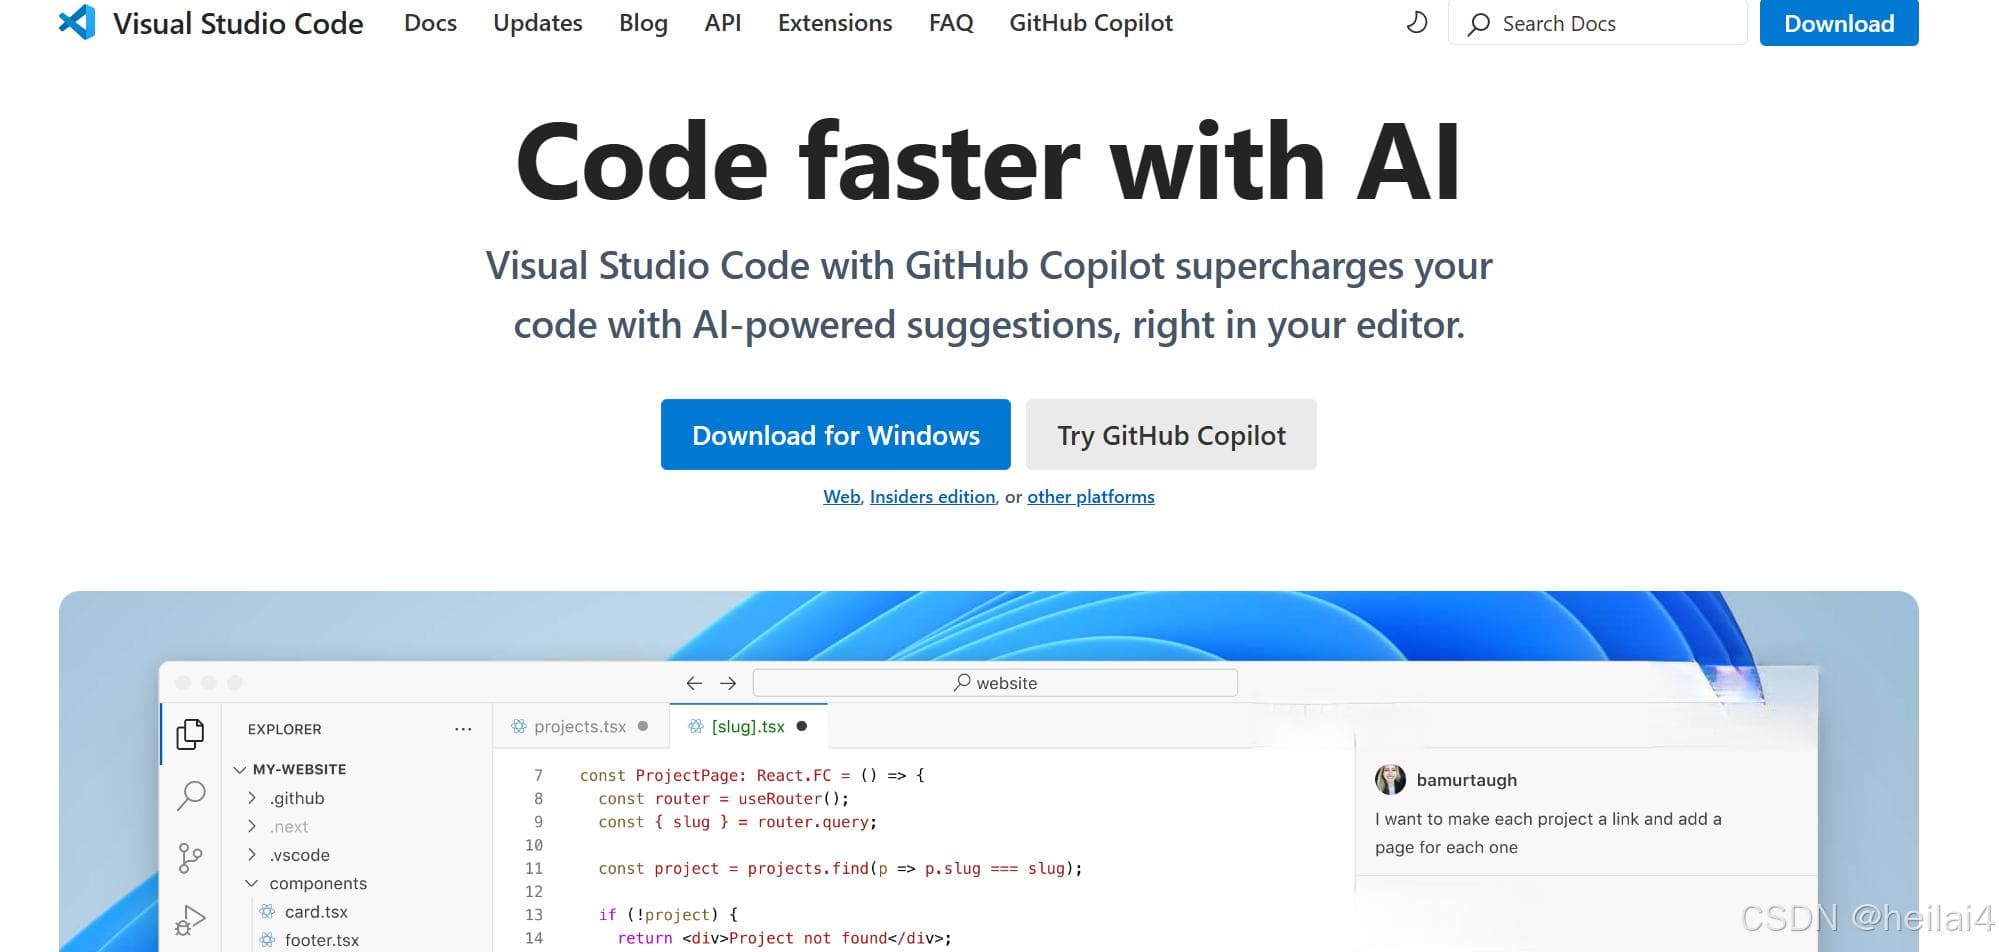Open the FAQ page
The image size is (1999, 952).
click(950, 23)
